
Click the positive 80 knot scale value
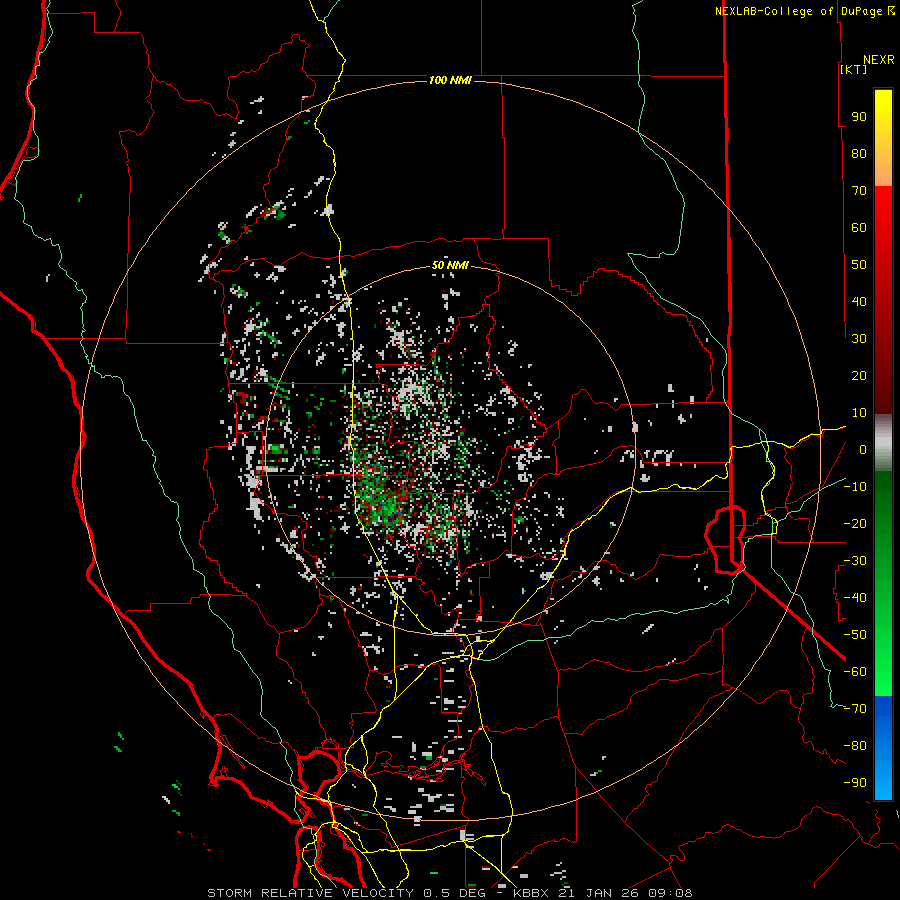(859, 153)
